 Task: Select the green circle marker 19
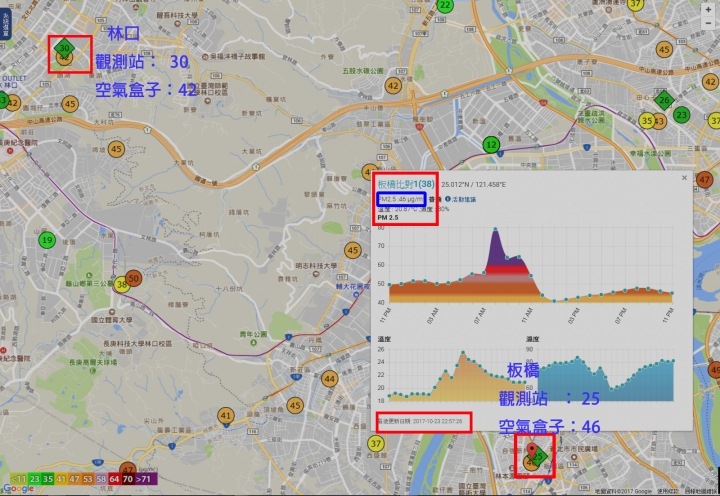(x=47, y=240)
